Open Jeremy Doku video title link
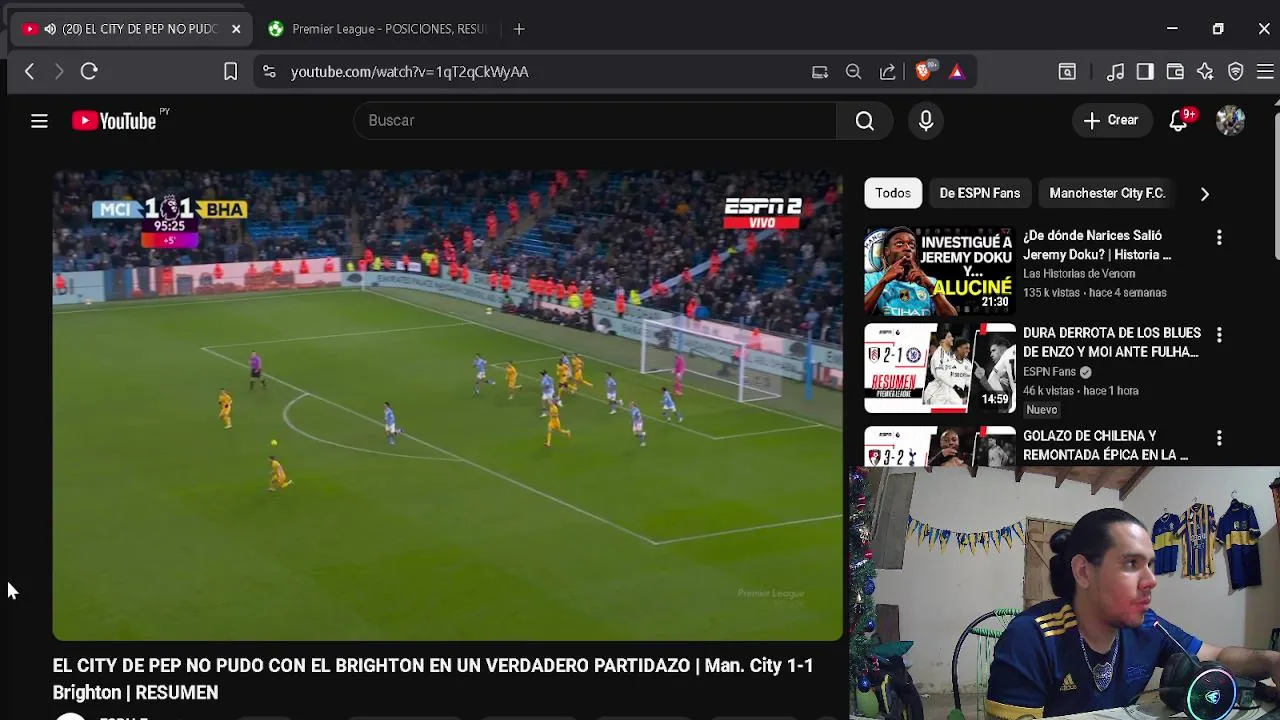This screenshot has height=720, width=1280. pos(1097,245)
